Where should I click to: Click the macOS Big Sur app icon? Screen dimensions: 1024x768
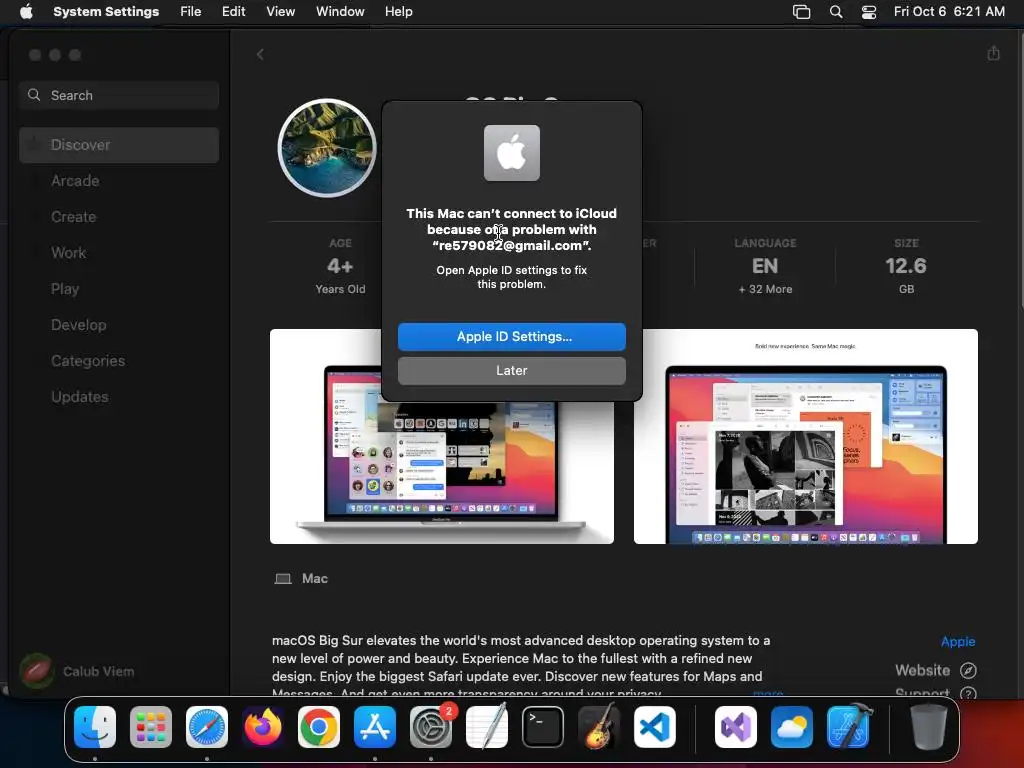[x=327, y=148]
